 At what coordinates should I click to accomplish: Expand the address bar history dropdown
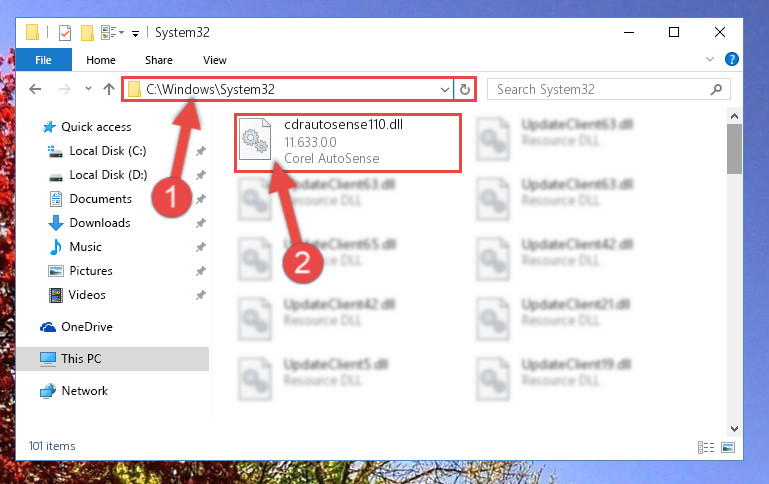point(444,90)
